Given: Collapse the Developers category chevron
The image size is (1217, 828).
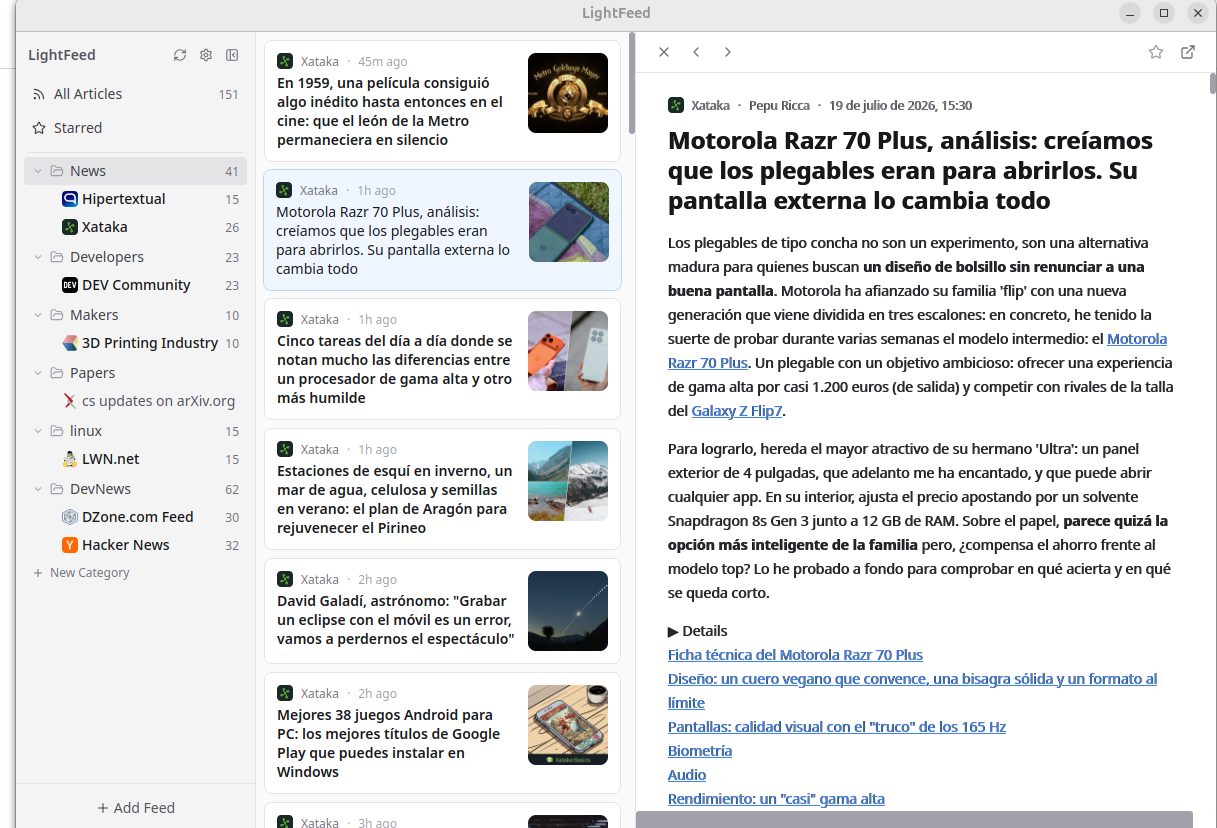Looking at the screenshot, I should pyautogui.click(x=38, y=257).
